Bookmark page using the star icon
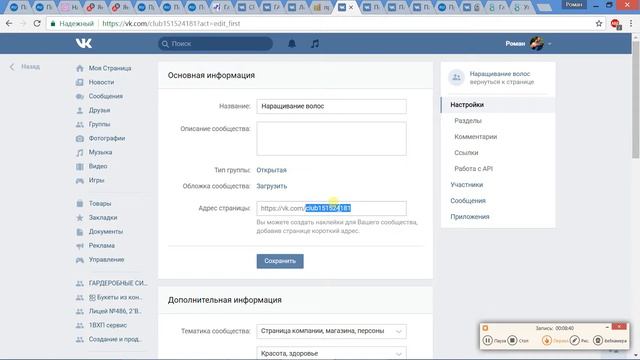This screenshot has height=360, width=640. point(599,24)
